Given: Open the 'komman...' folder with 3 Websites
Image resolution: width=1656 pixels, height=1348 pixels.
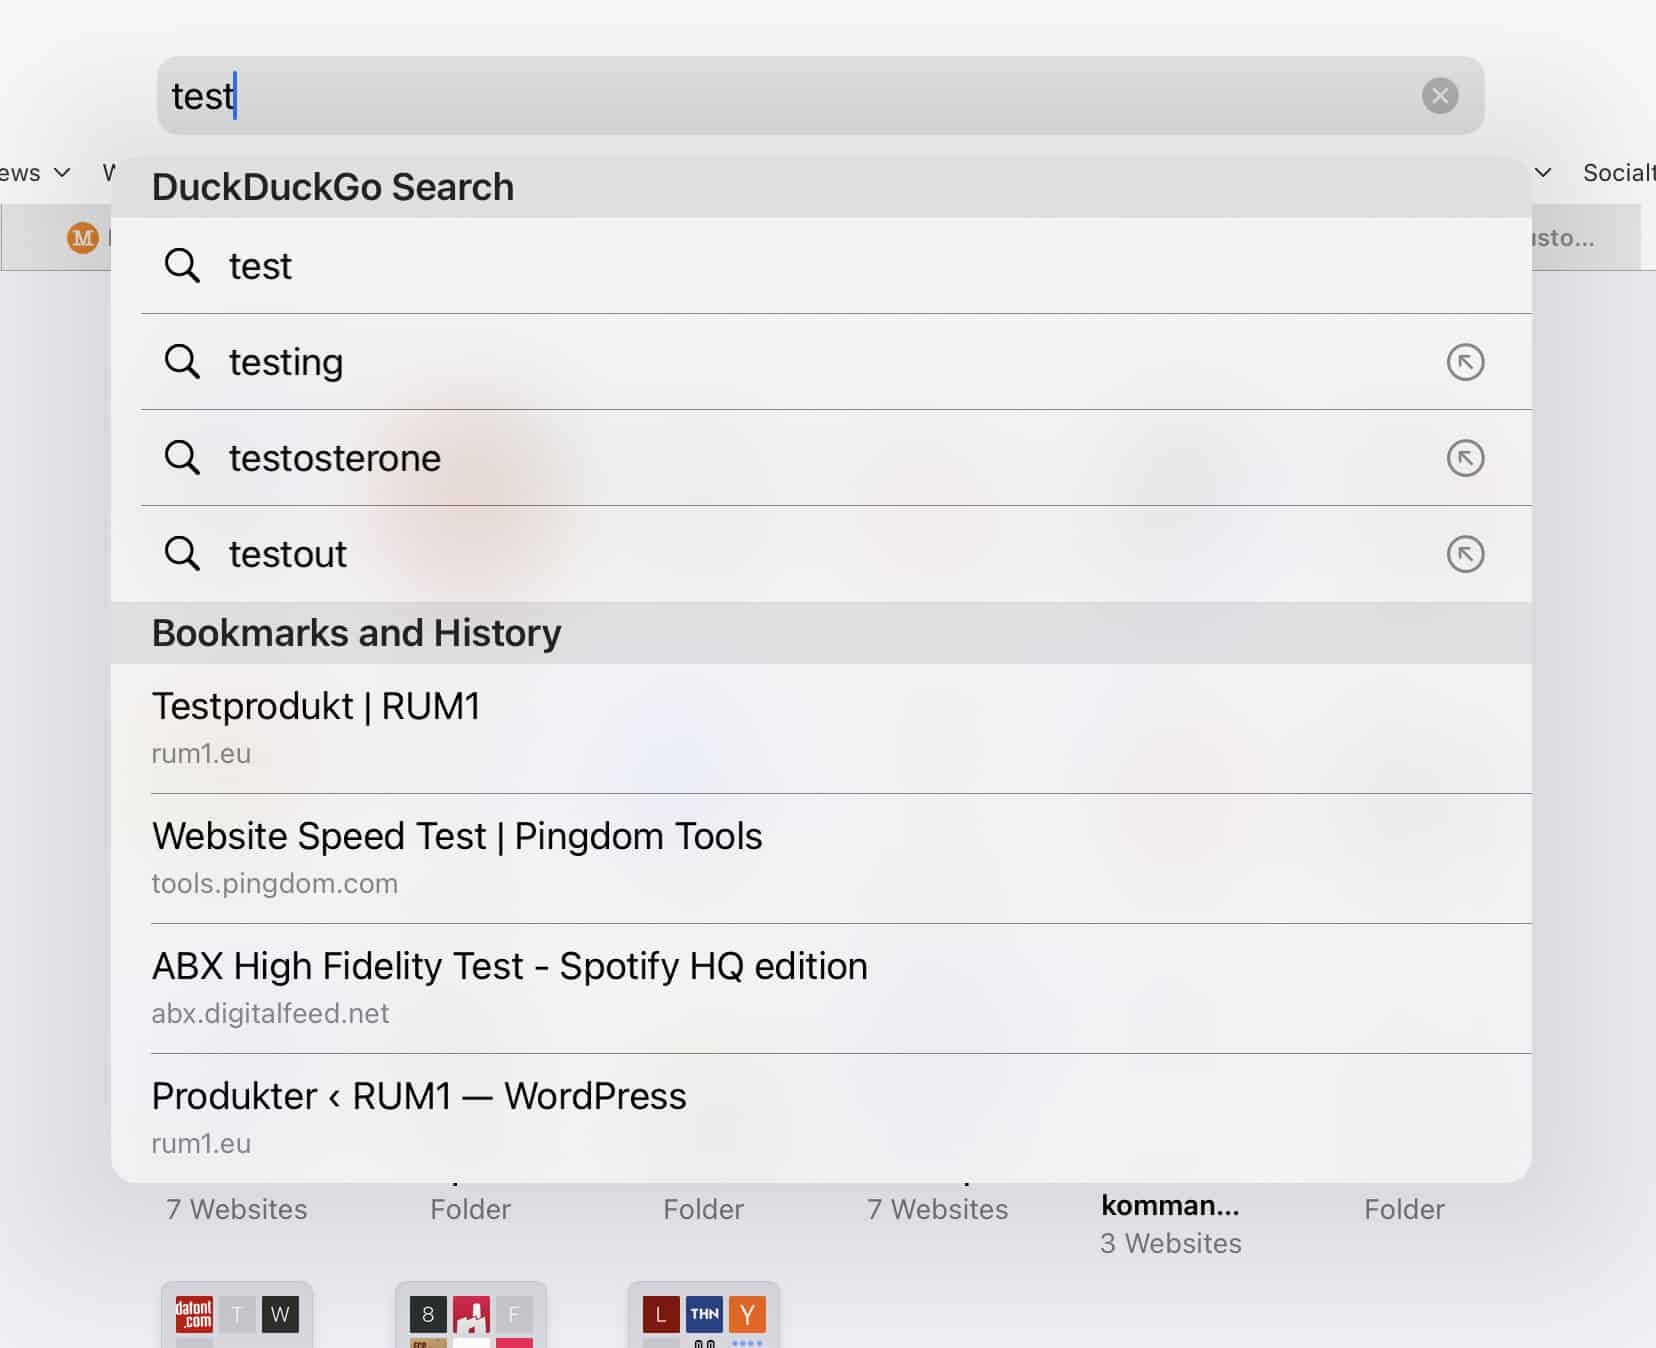Looking at the screenshot, I should pos(1171,1223).
